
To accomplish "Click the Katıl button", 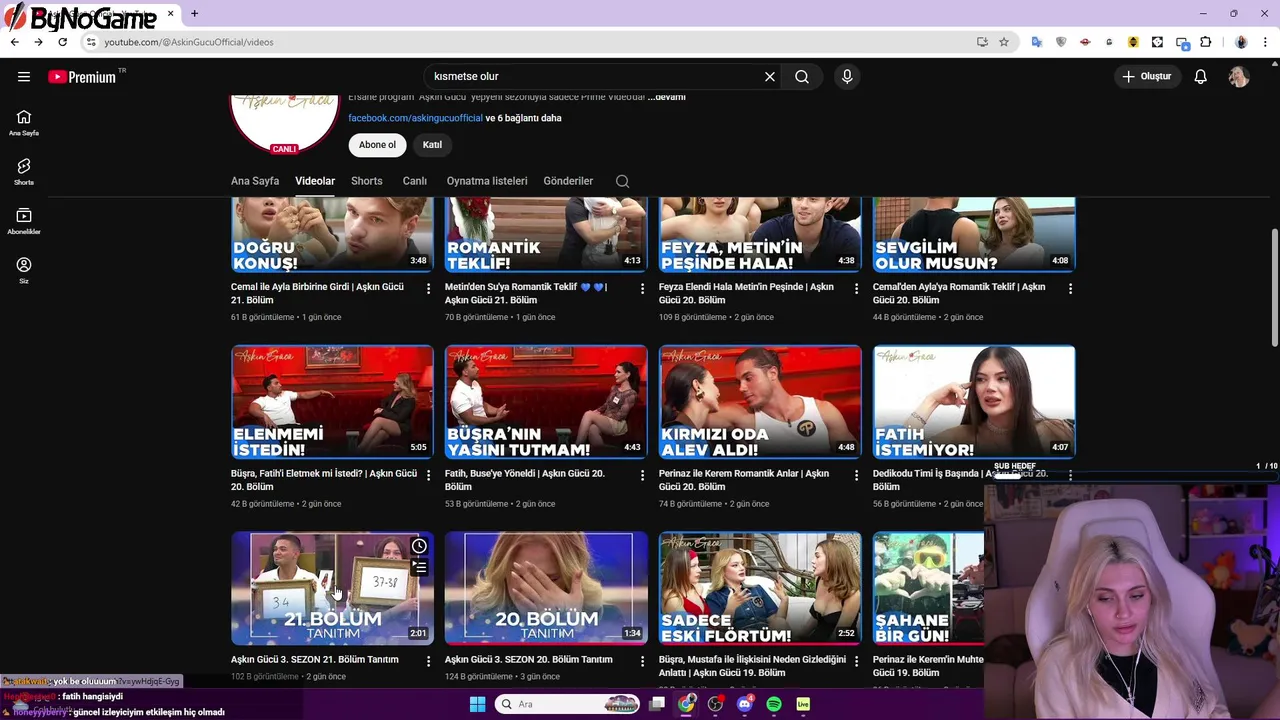I will coord(432,145).
